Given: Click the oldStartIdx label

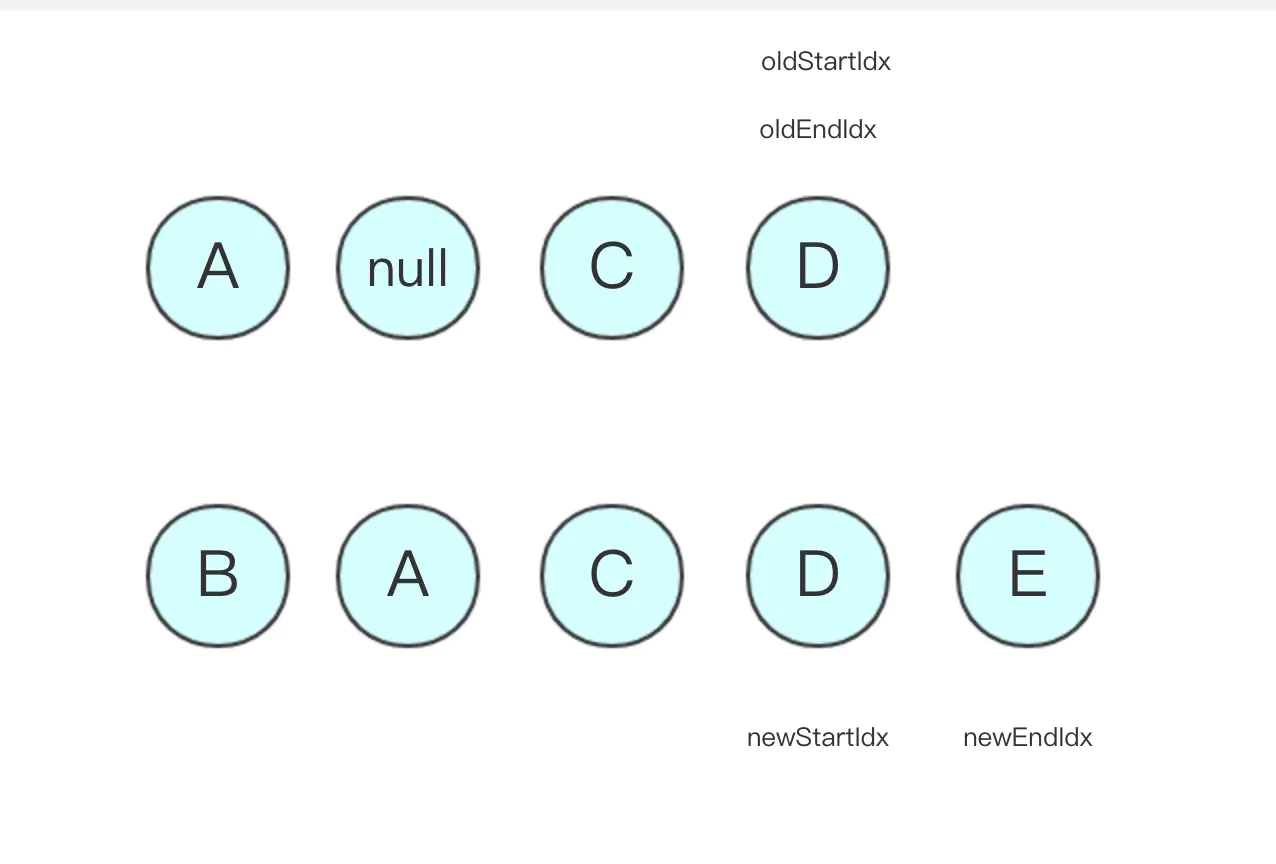Looking at the screenshot, I should coord(826,62).
